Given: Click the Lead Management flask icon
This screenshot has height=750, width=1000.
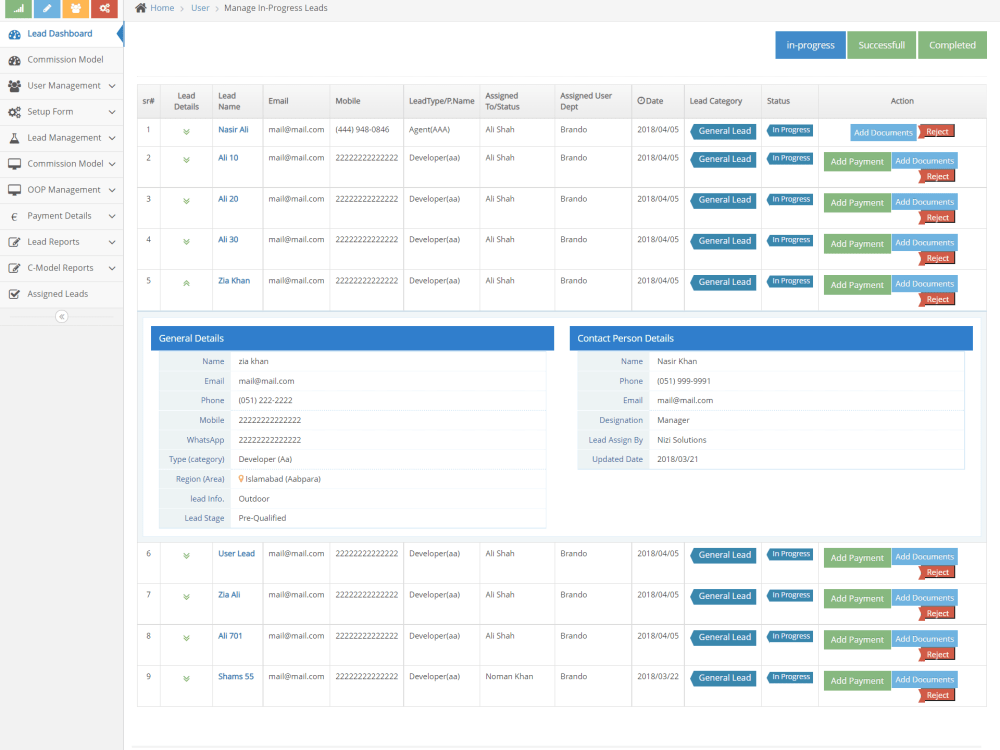Looking at the screenshot, I should pos(14,138).
